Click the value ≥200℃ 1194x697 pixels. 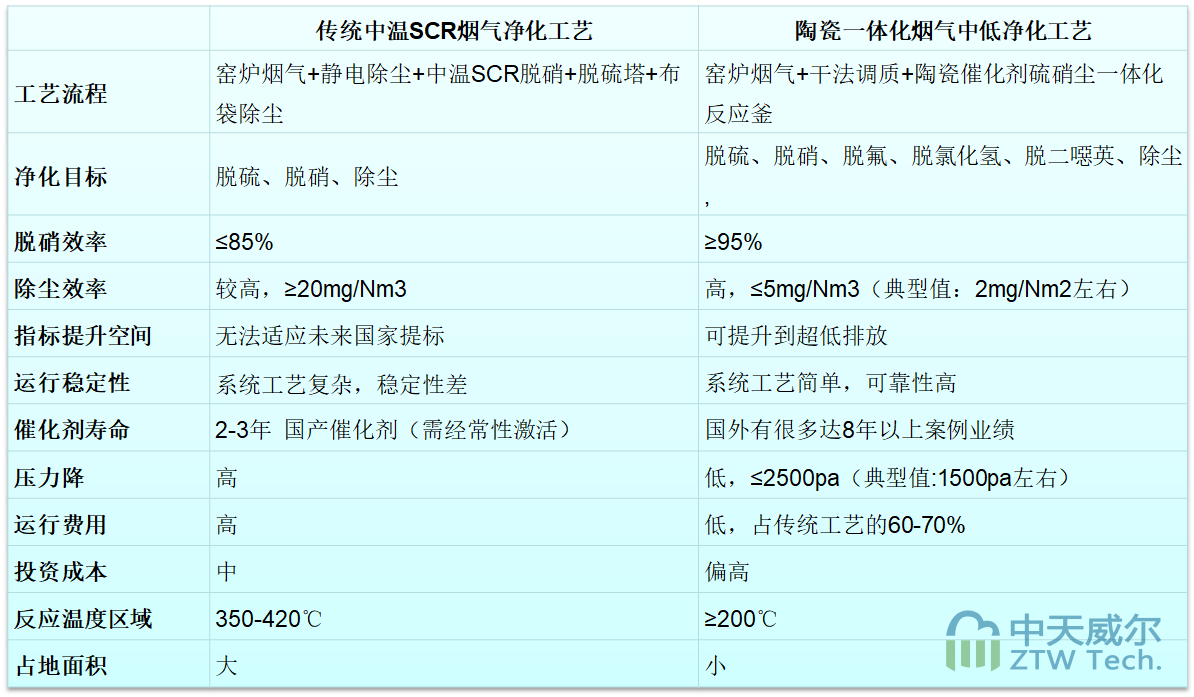click(x=740, y=619)
